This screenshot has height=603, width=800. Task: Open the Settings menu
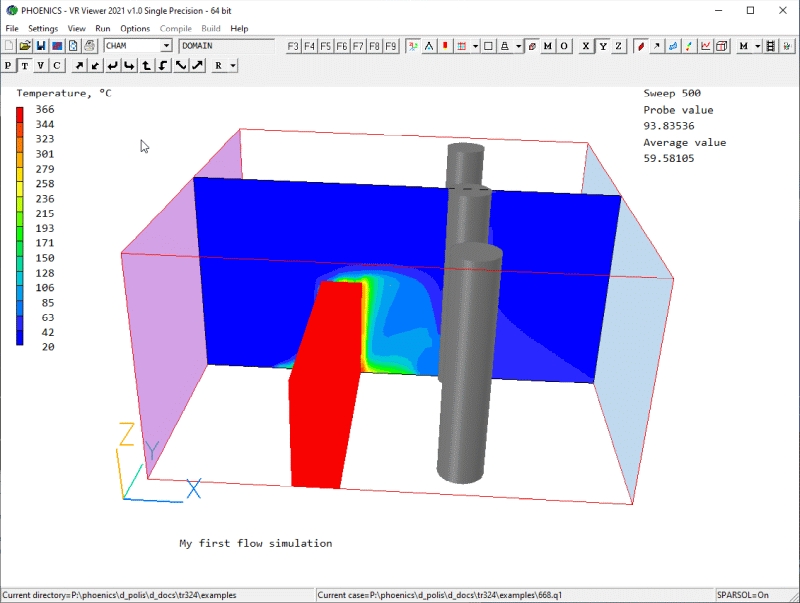coord(43,29)
